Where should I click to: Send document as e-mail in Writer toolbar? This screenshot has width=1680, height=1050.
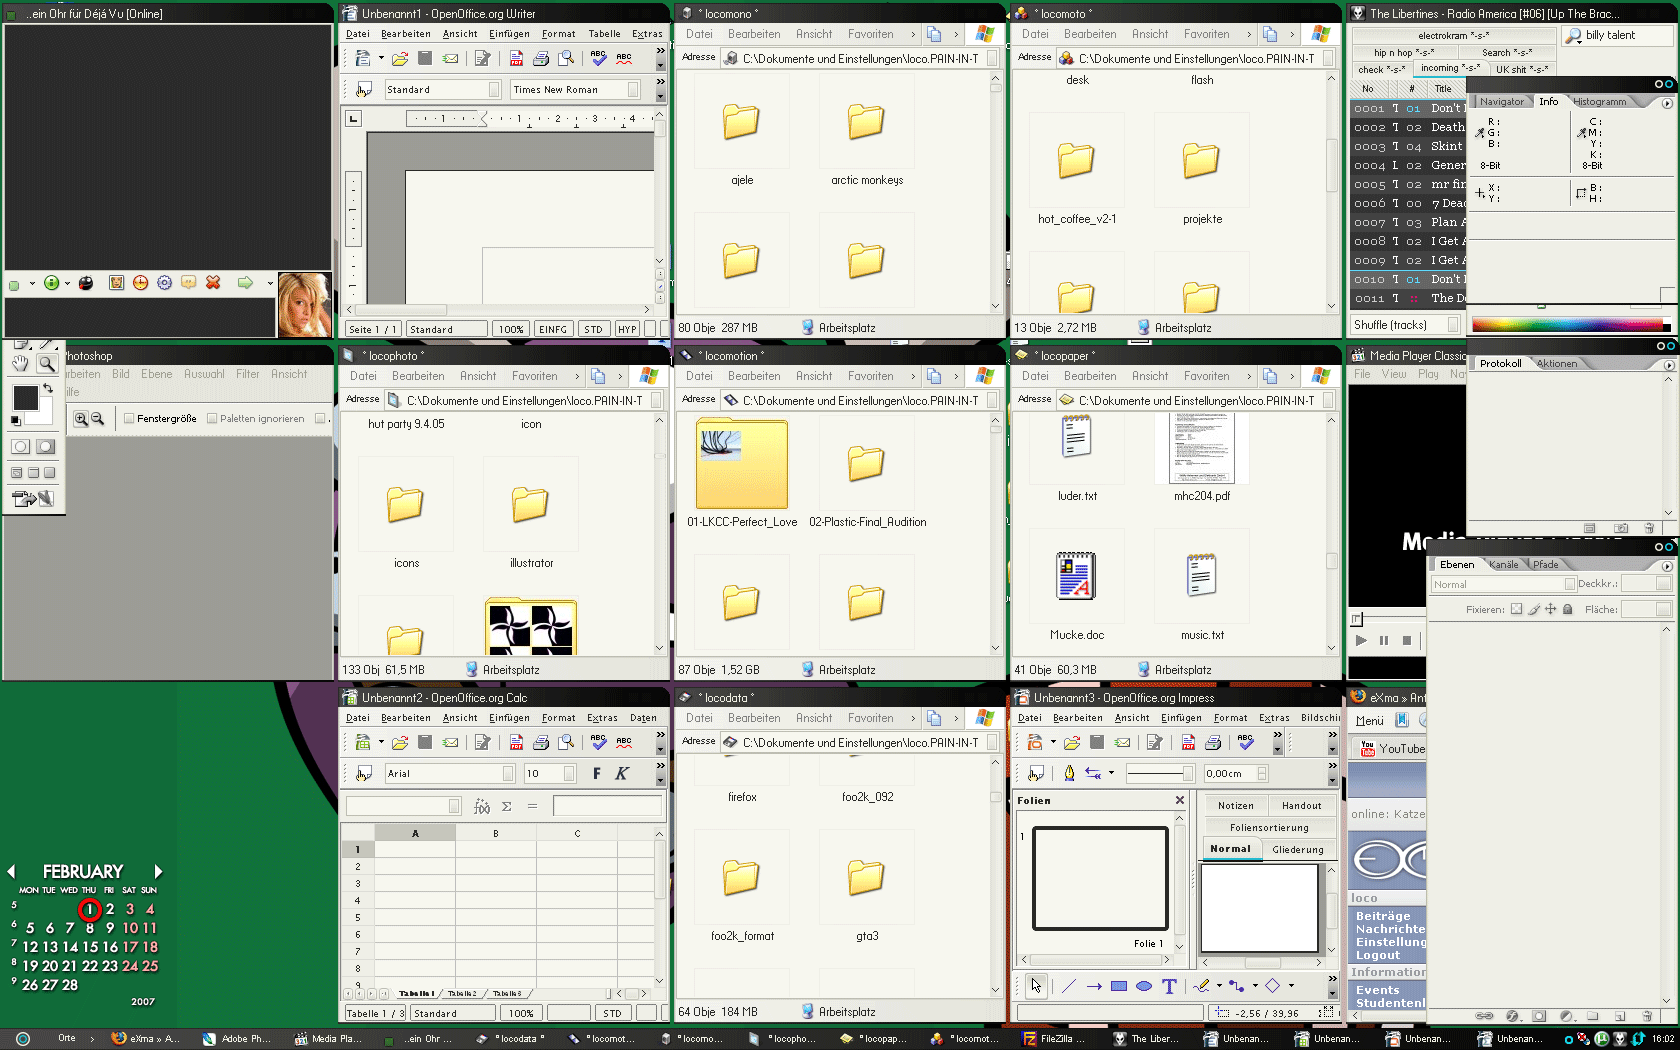[x=451, y=59]
